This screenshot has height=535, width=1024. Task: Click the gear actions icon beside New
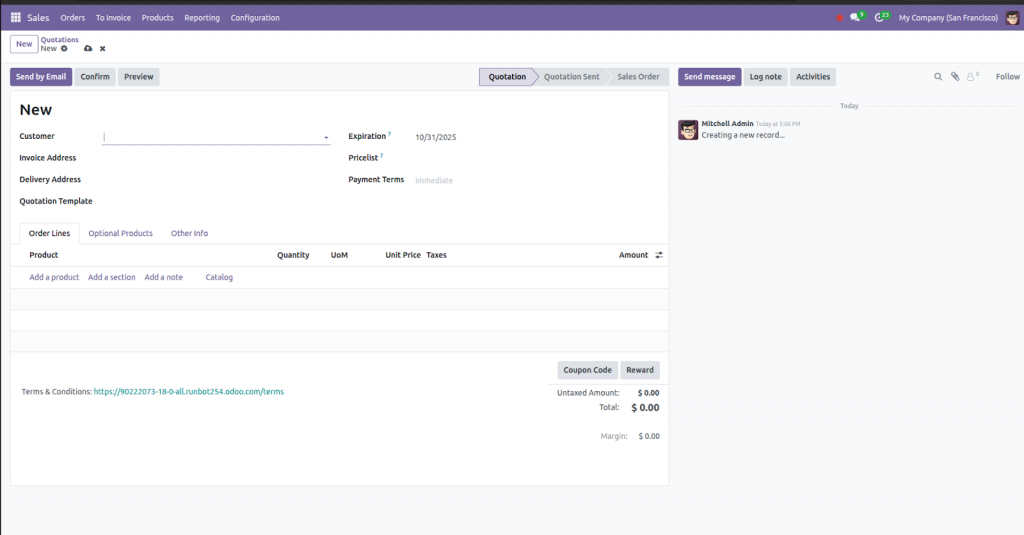(64, 48)
